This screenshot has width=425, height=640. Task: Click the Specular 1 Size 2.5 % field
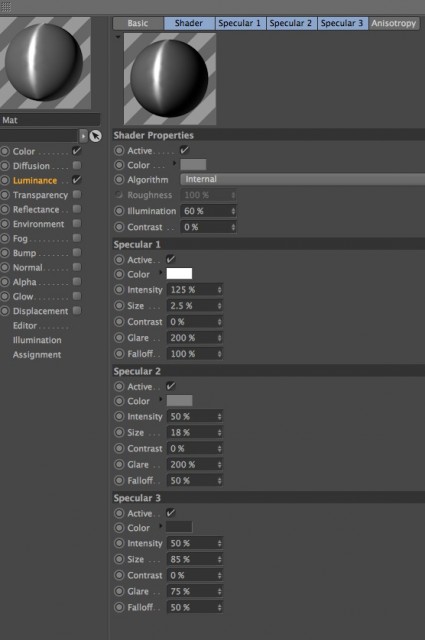point(194,306)
